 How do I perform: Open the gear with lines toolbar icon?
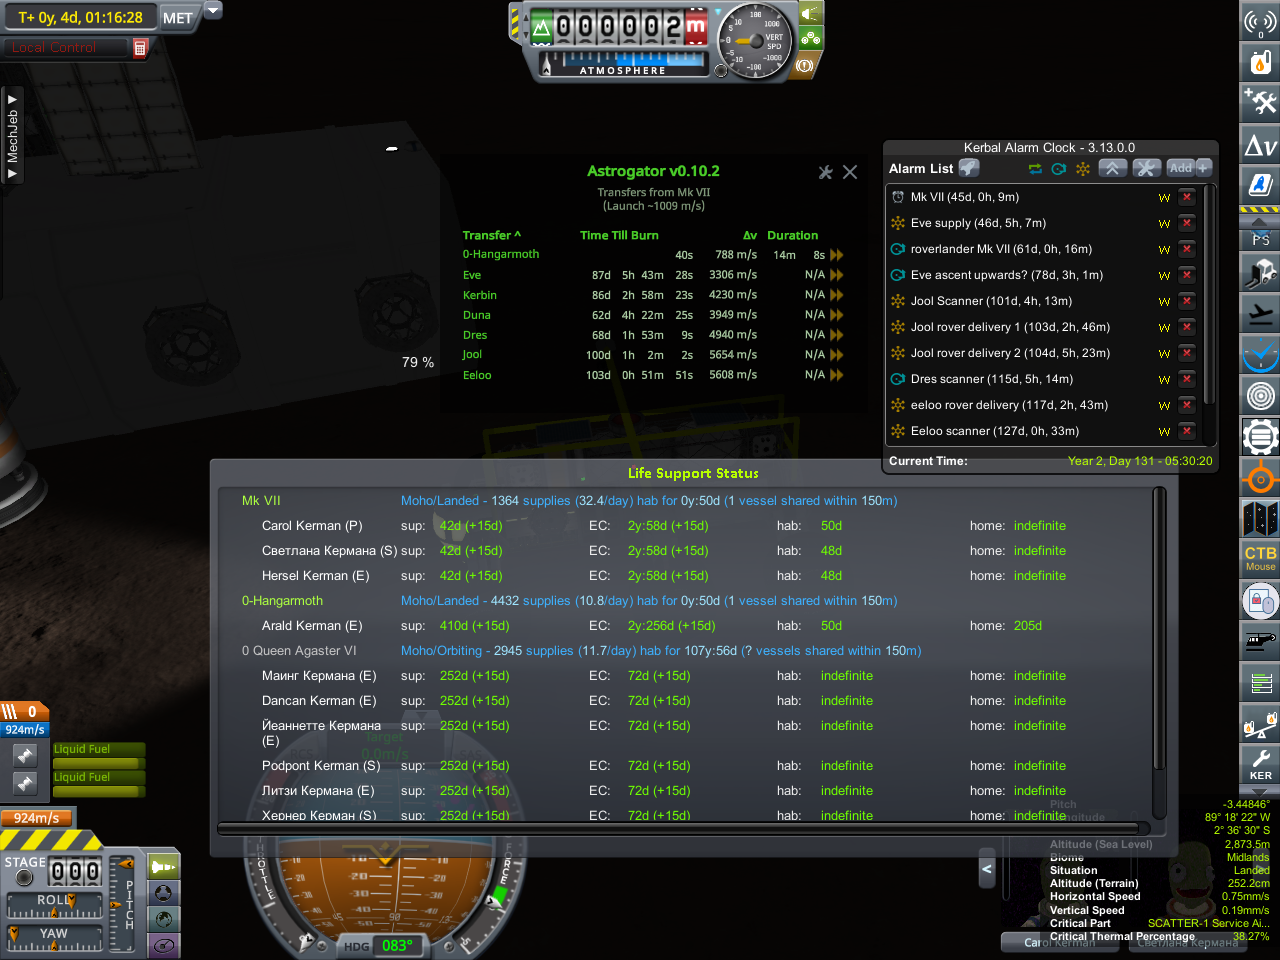[x=1260, y=437]
